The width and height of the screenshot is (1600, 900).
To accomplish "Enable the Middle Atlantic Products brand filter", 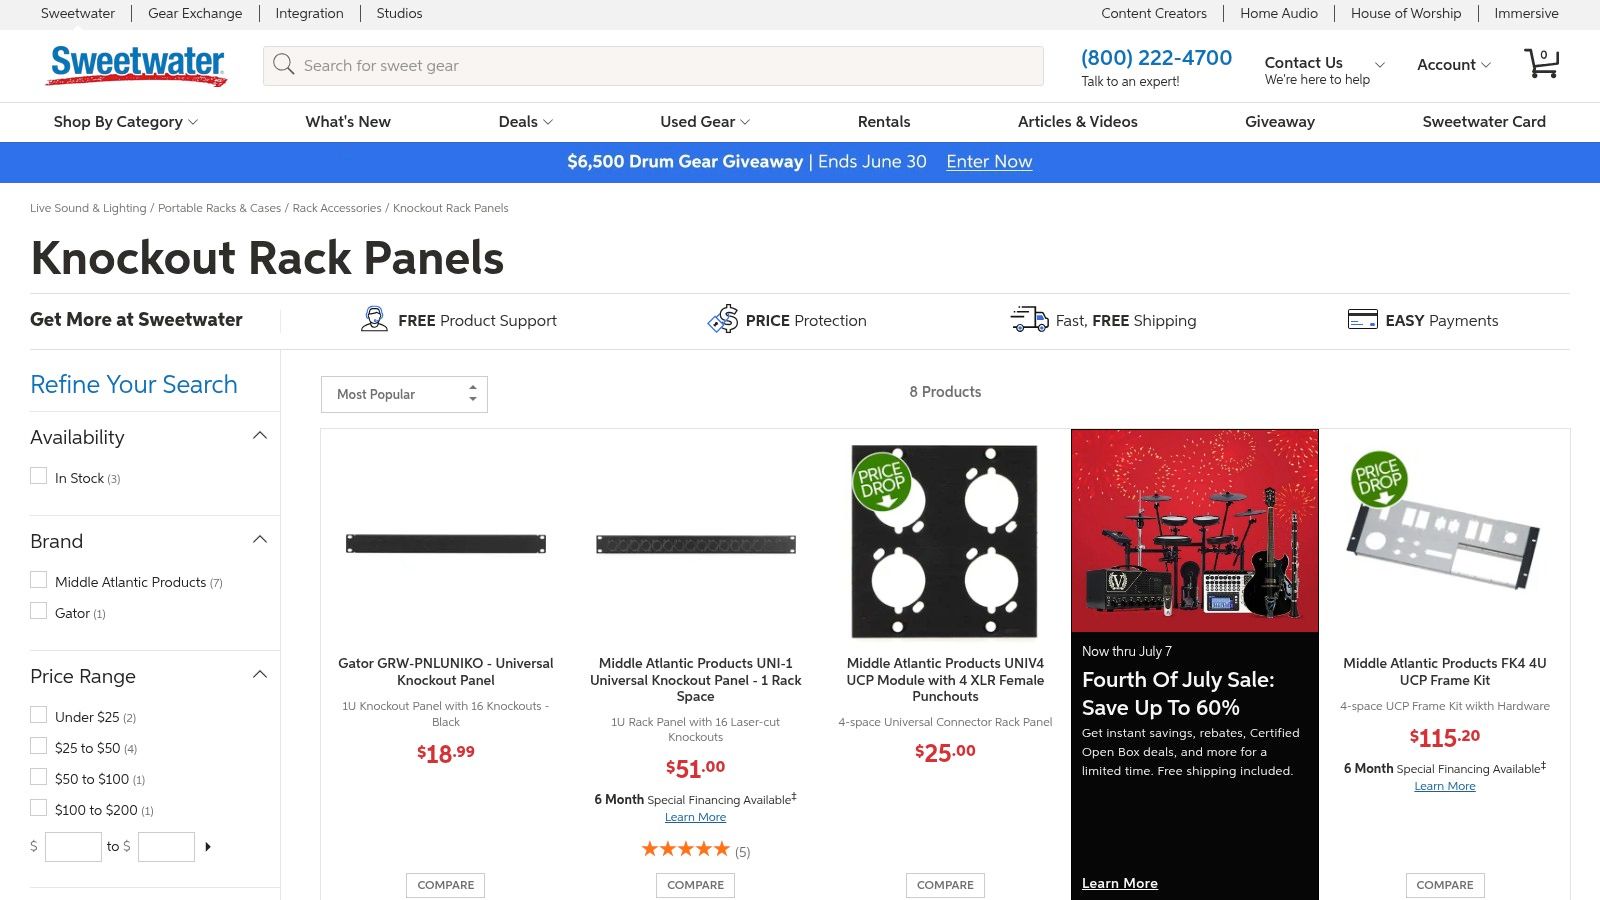I will 39,580.
